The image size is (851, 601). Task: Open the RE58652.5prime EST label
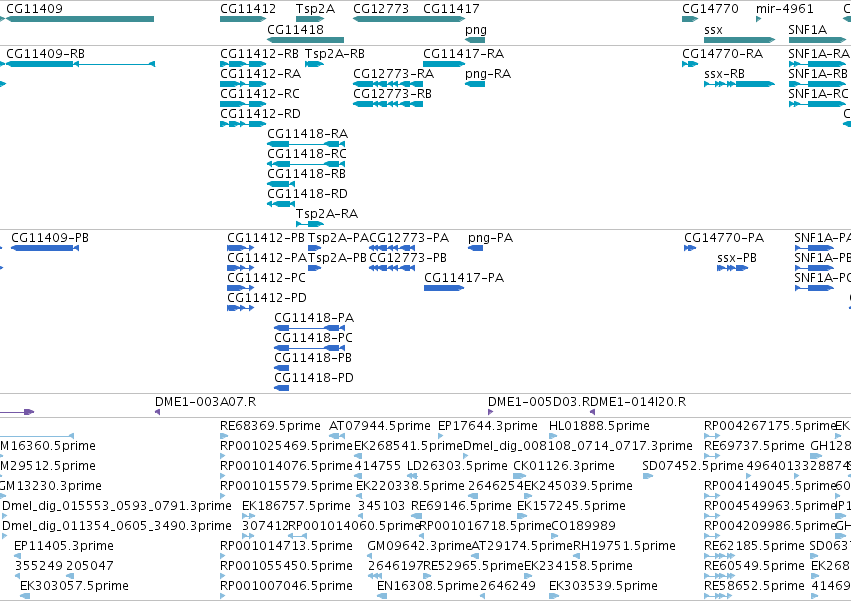[754, 586]
